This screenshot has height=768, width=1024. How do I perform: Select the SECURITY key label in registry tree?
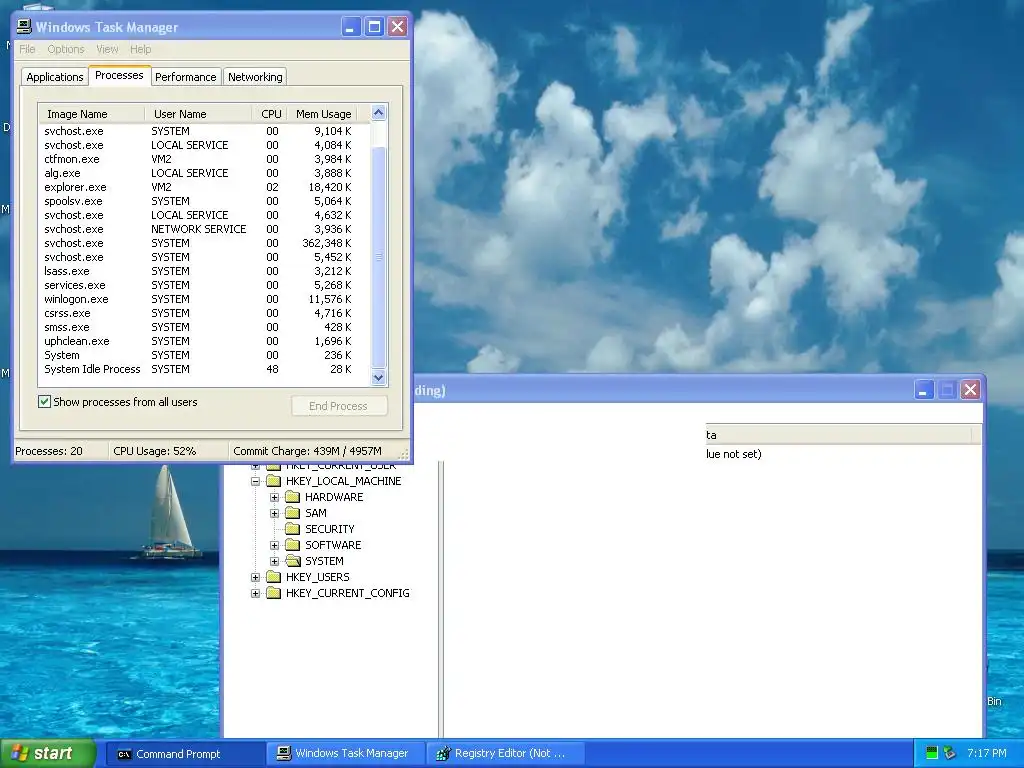(330, 529)
